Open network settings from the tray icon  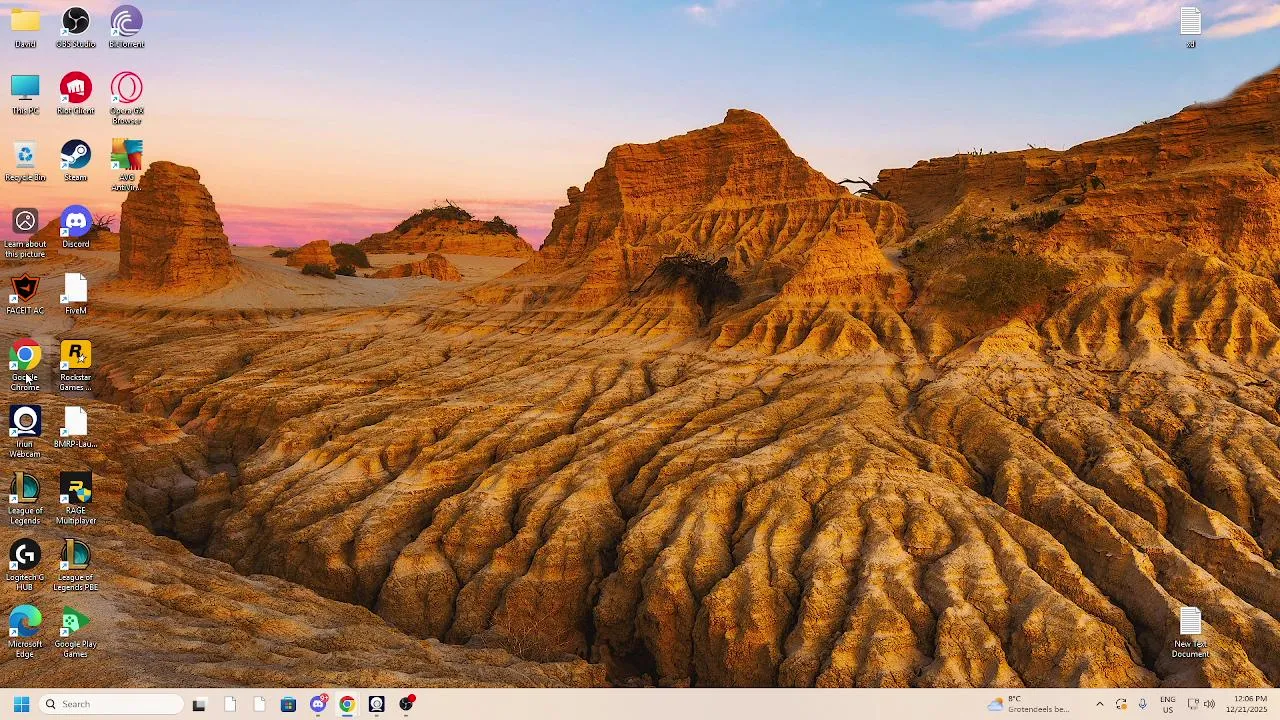1193,704
